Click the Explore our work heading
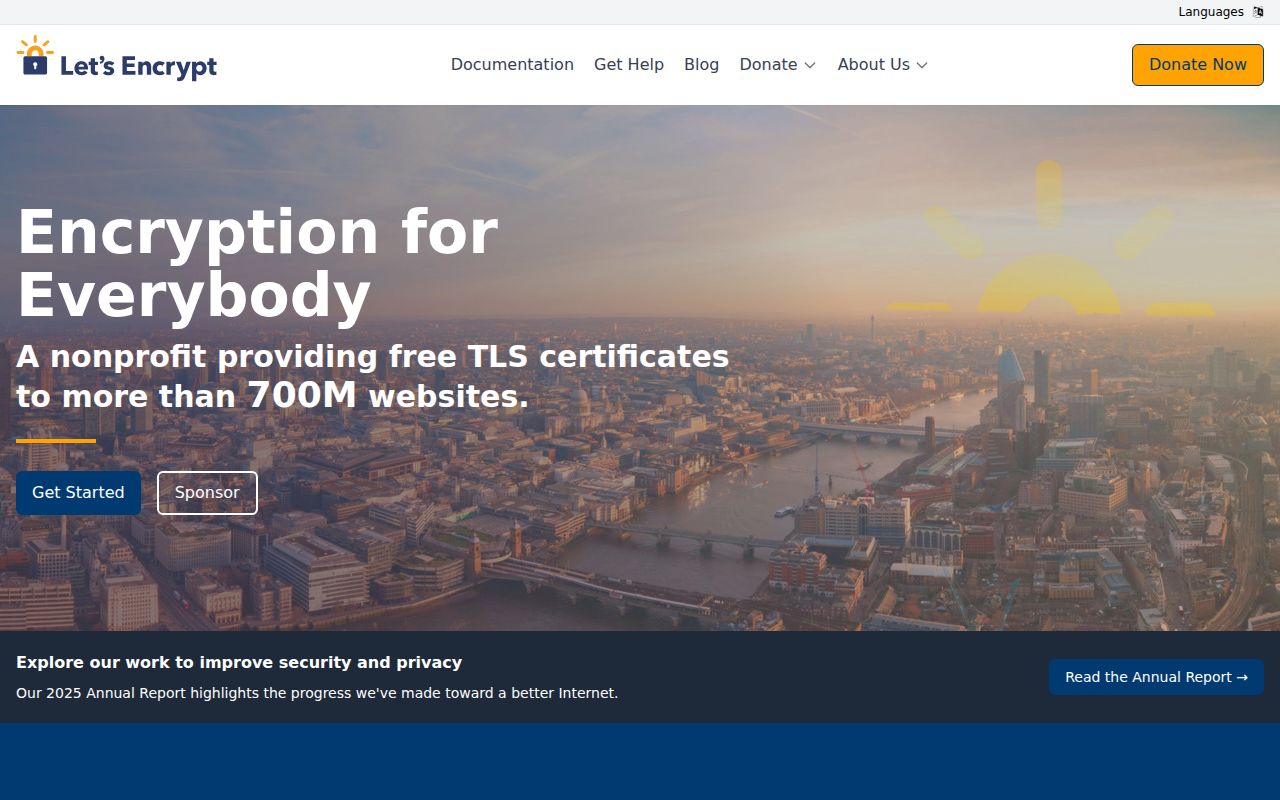This screenshot has height=800, width=1280. 239,662
